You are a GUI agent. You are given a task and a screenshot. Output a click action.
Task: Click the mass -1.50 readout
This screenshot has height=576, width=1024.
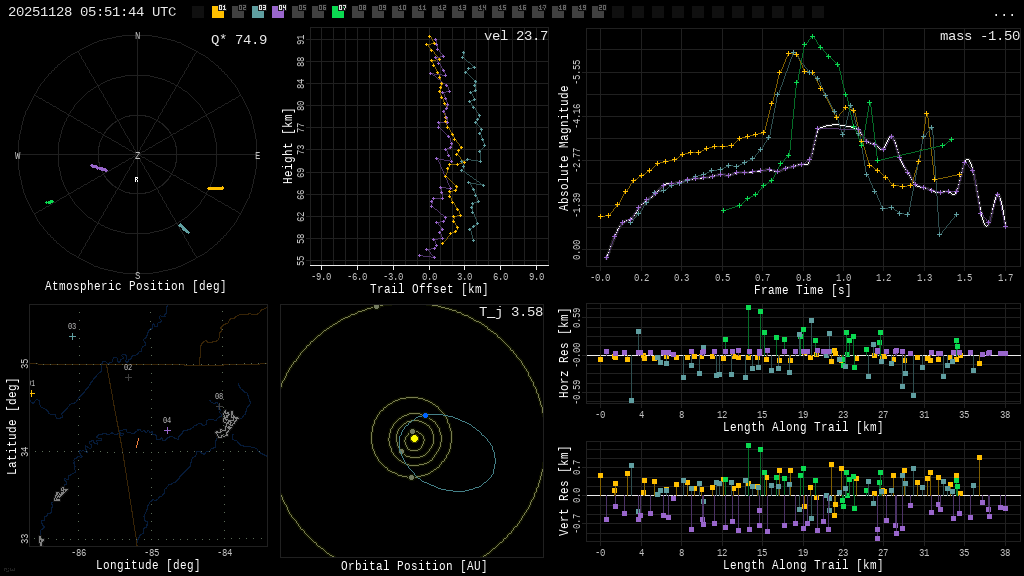[x=979, y=36]
